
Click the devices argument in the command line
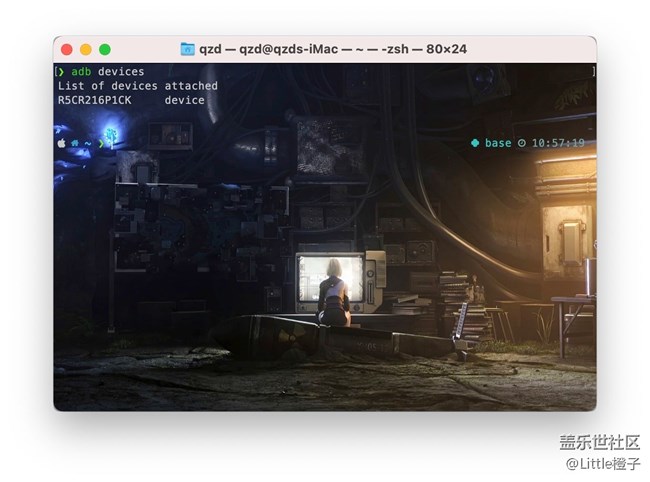(121, 72)
